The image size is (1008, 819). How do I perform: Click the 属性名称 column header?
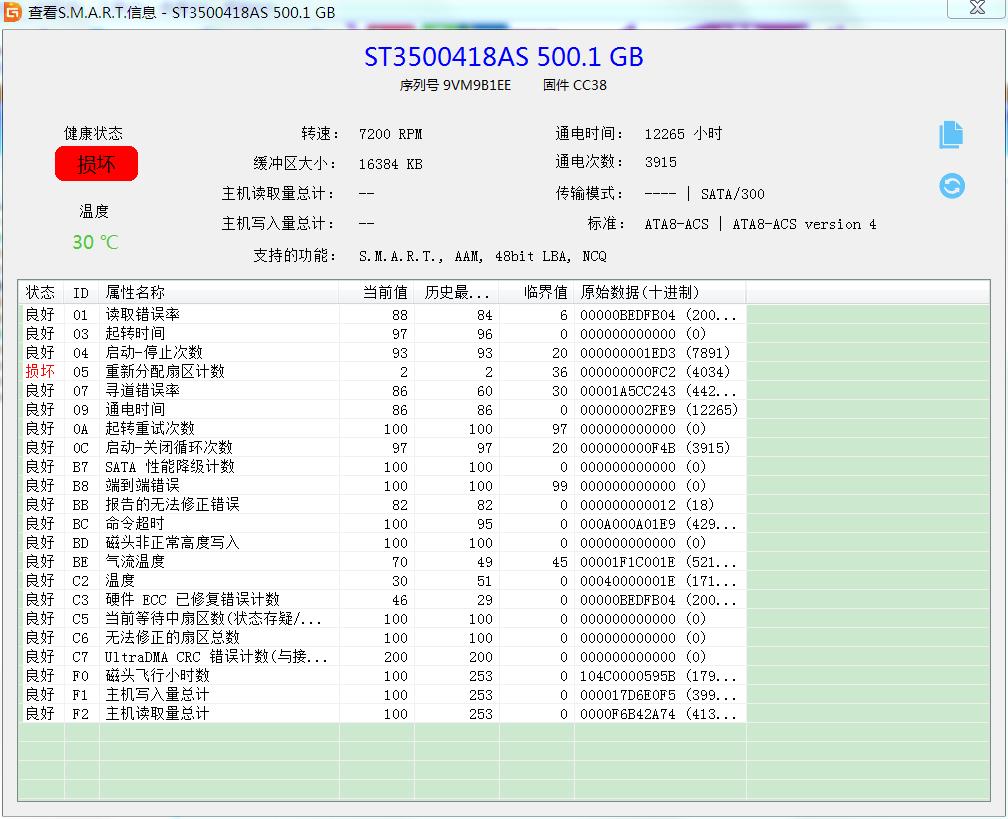pos(219,292)
